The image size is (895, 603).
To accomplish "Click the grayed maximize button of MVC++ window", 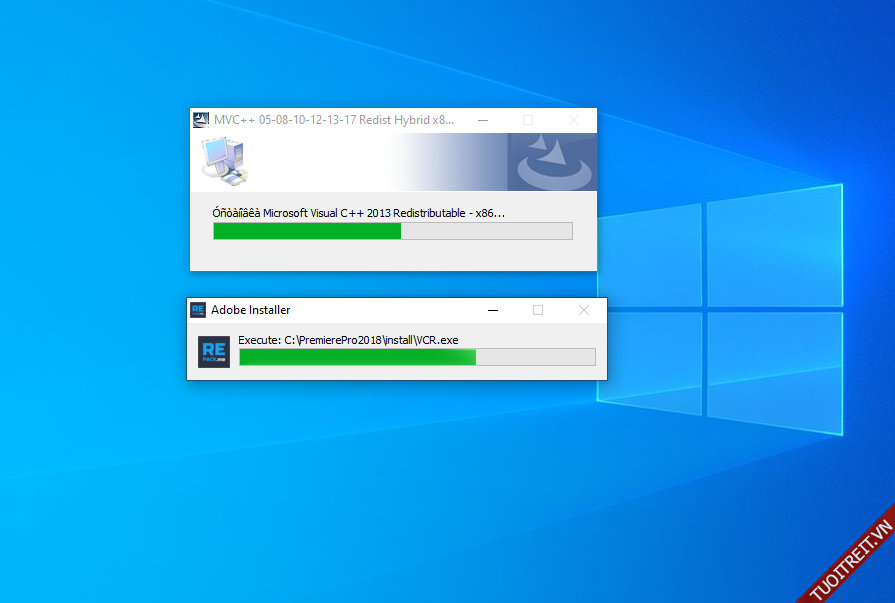I will 528,120.
